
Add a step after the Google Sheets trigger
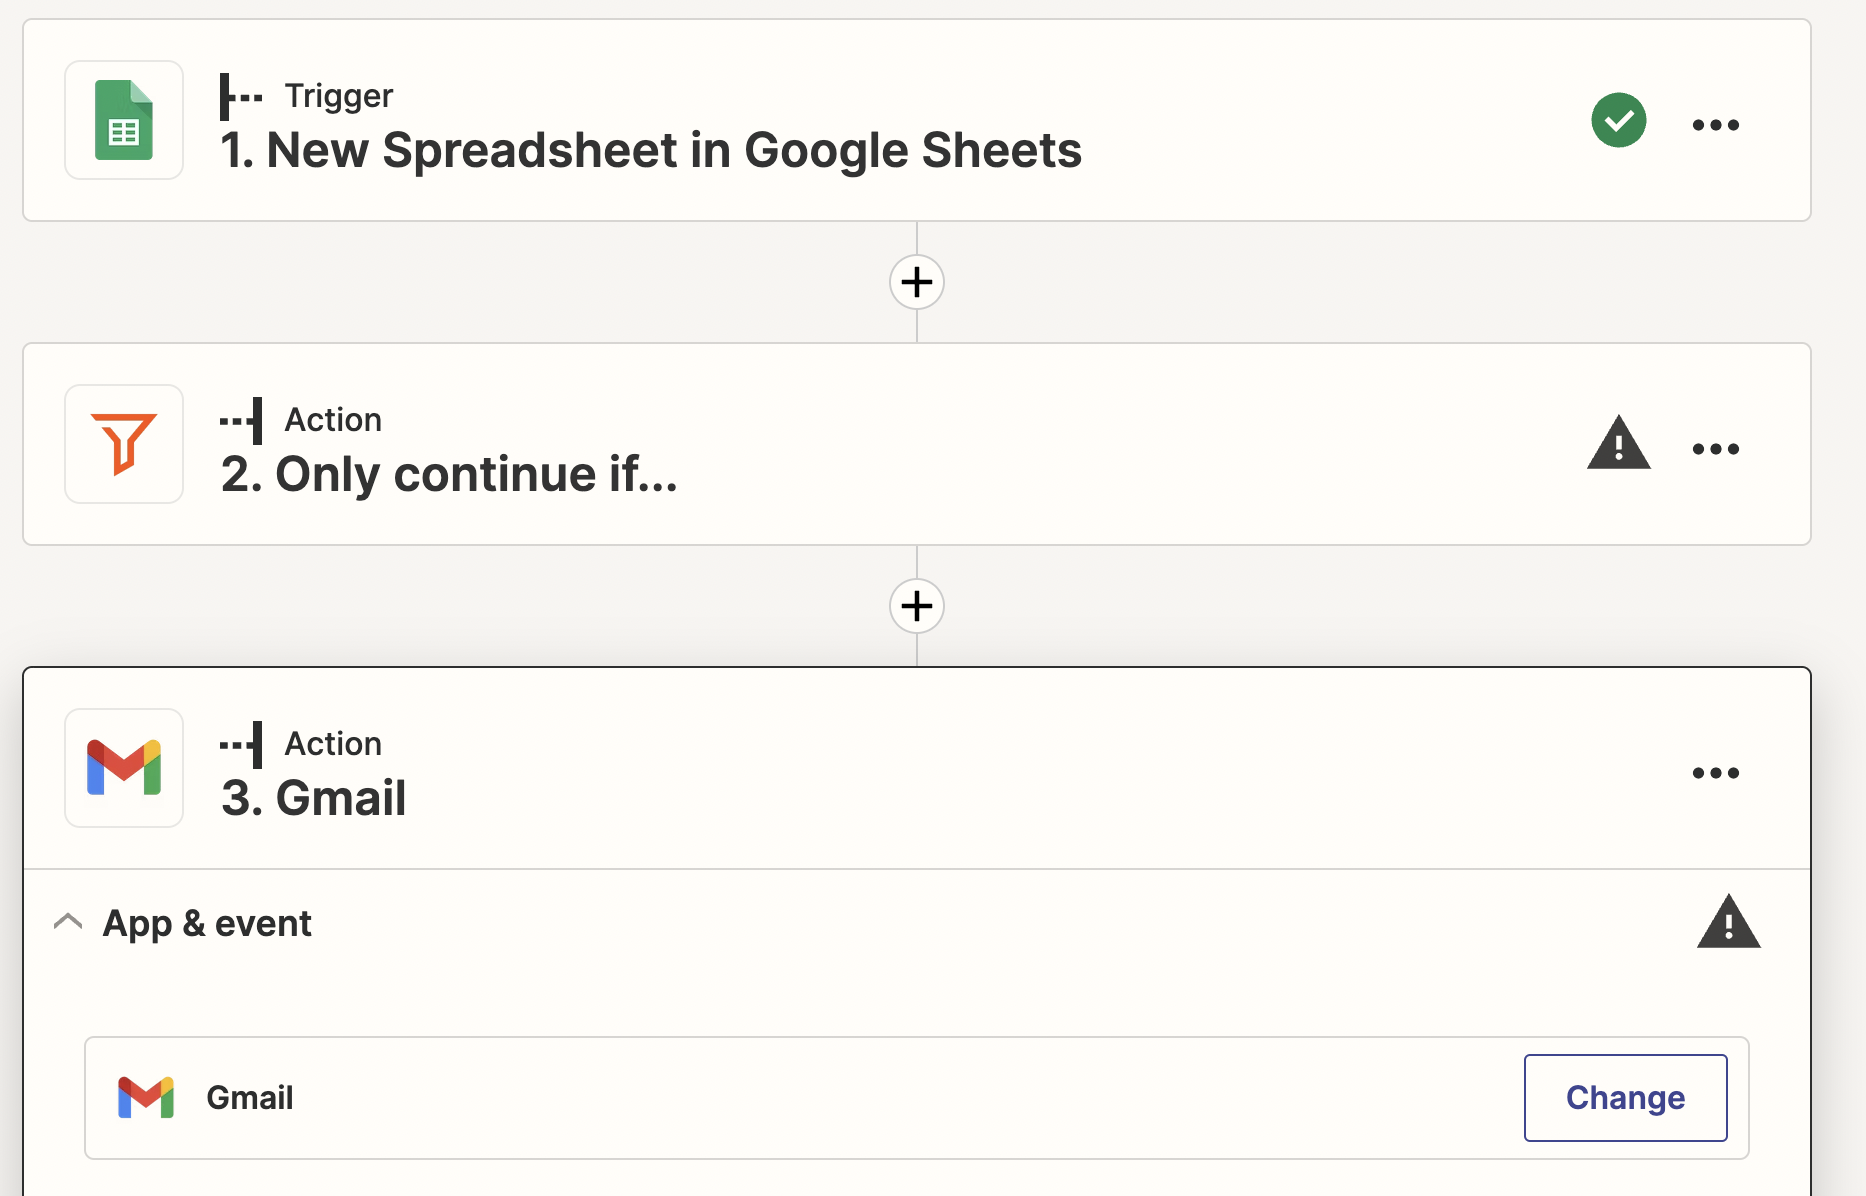pos(917,282)
